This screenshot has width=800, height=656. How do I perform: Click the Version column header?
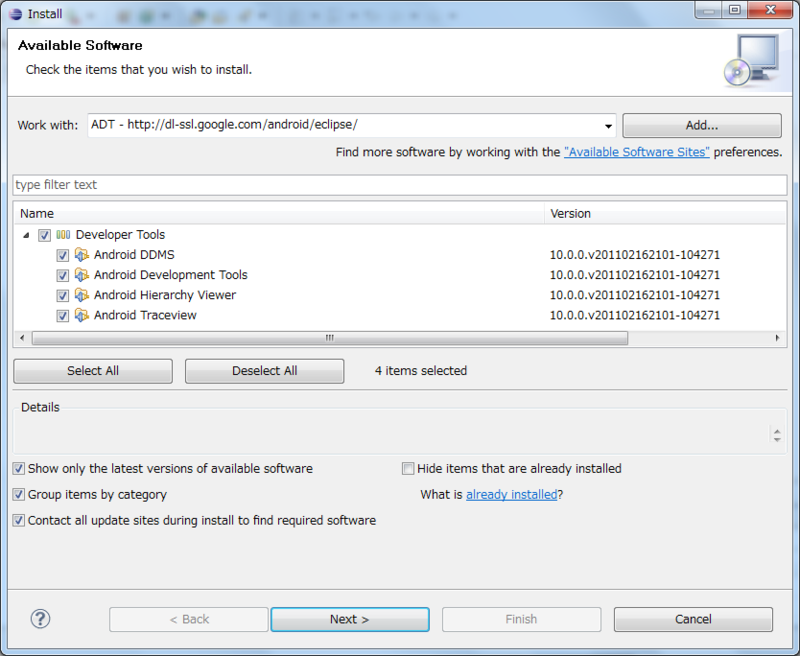point(665,213)
